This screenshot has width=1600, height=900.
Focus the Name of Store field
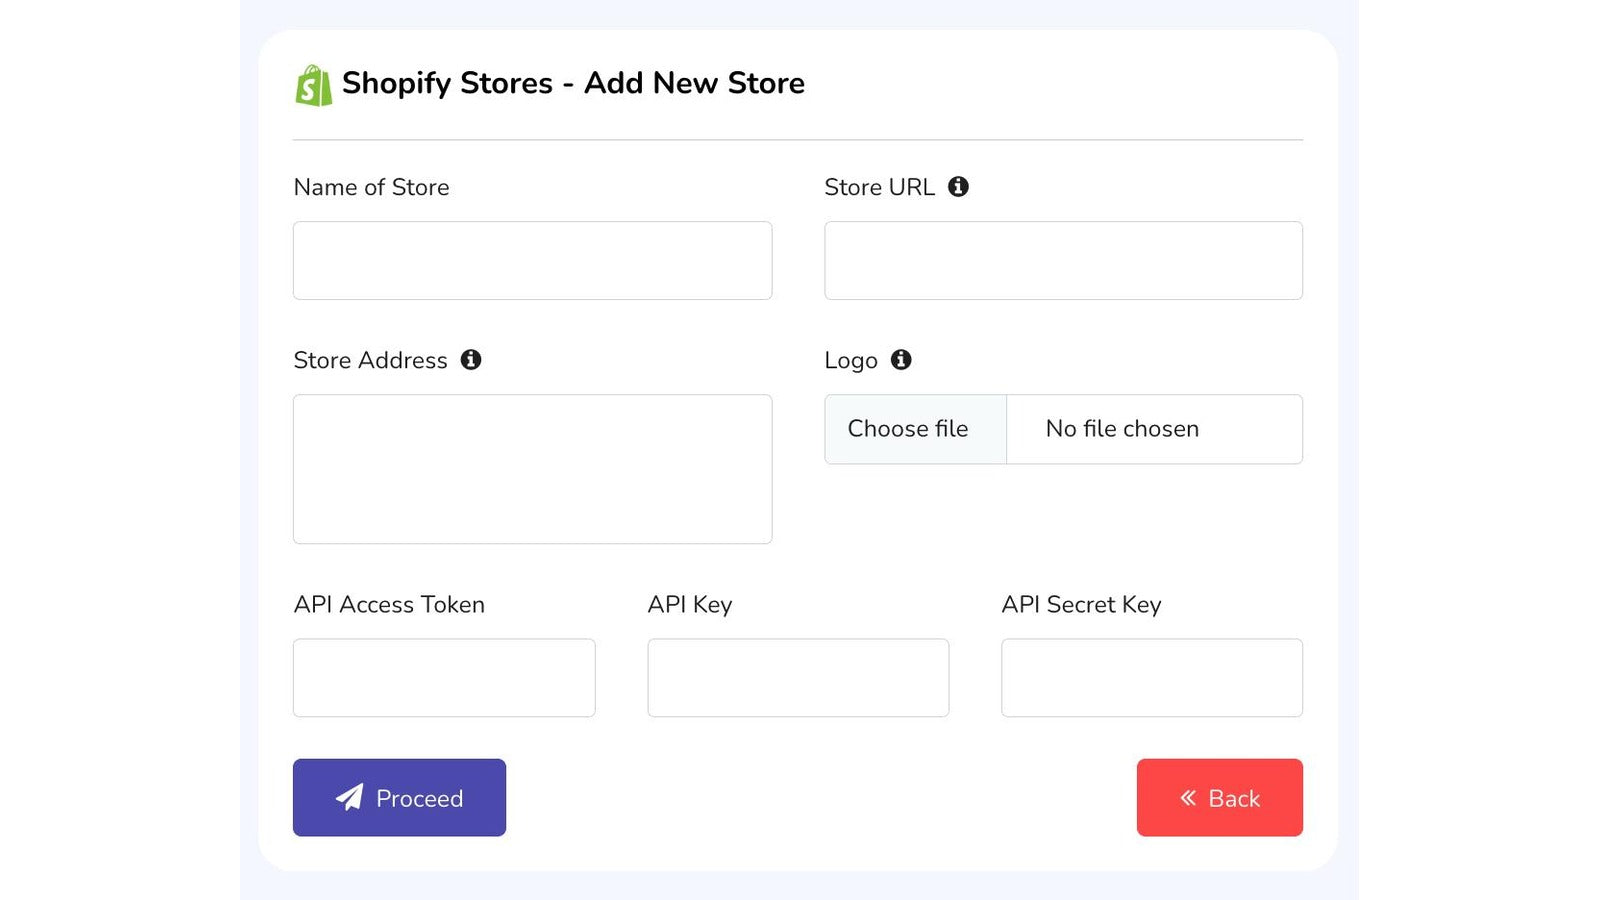(532, 260)
